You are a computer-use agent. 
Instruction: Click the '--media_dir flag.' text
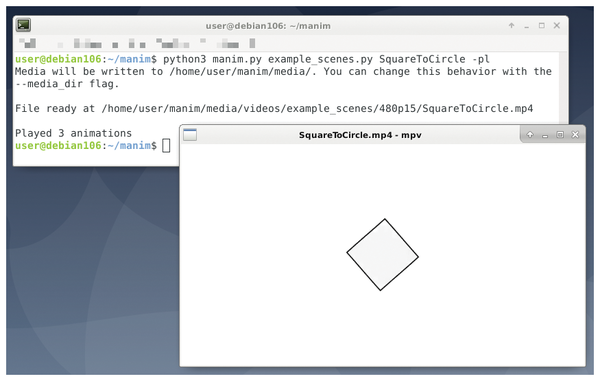coord(67,84)
